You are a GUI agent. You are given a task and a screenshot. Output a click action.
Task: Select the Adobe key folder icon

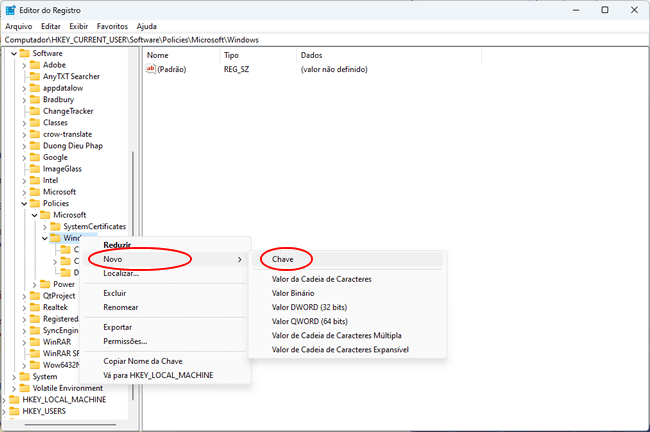pos(35,64)
